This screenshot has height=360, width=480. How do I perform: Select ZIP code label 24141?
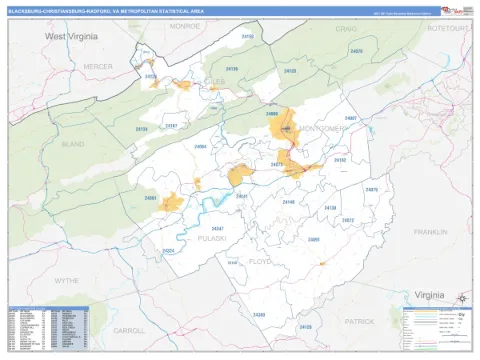click(x=242, y=196)
